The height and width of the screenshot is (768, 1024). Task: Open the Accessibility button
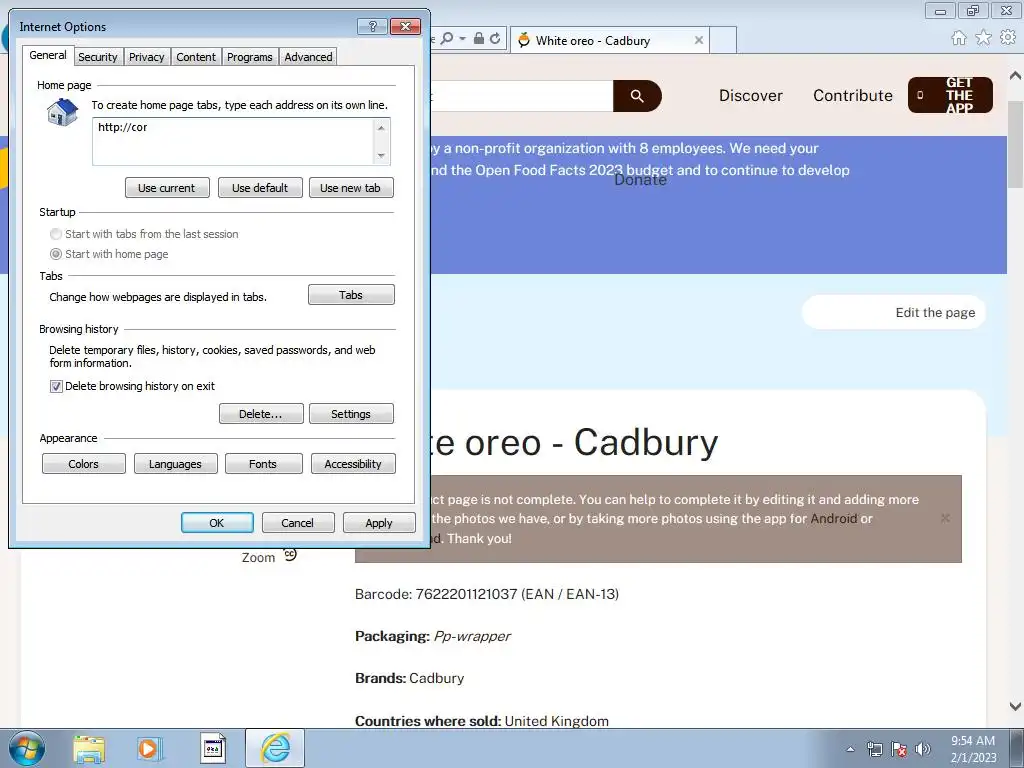pos(353,464)
